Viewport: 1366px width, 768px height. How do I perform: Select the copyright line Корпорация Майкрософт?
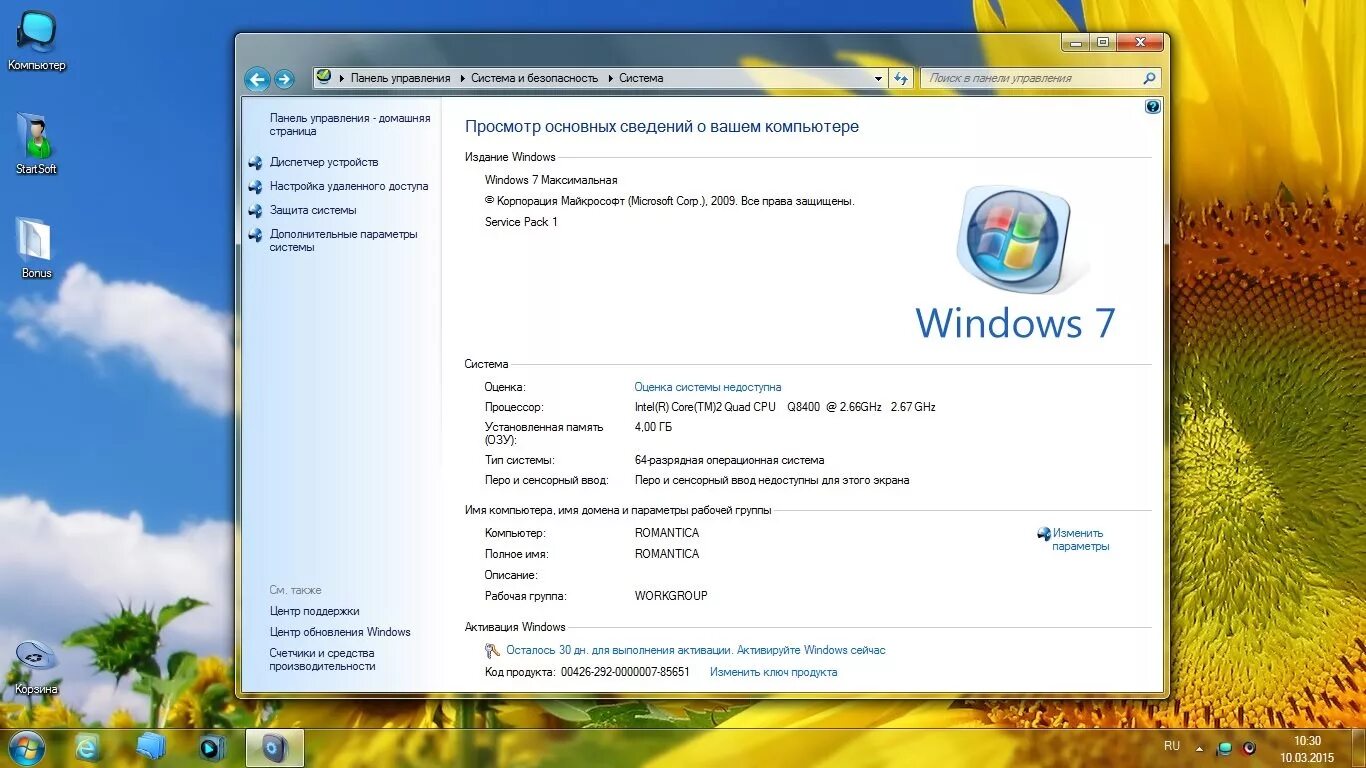tap(670, 201)
